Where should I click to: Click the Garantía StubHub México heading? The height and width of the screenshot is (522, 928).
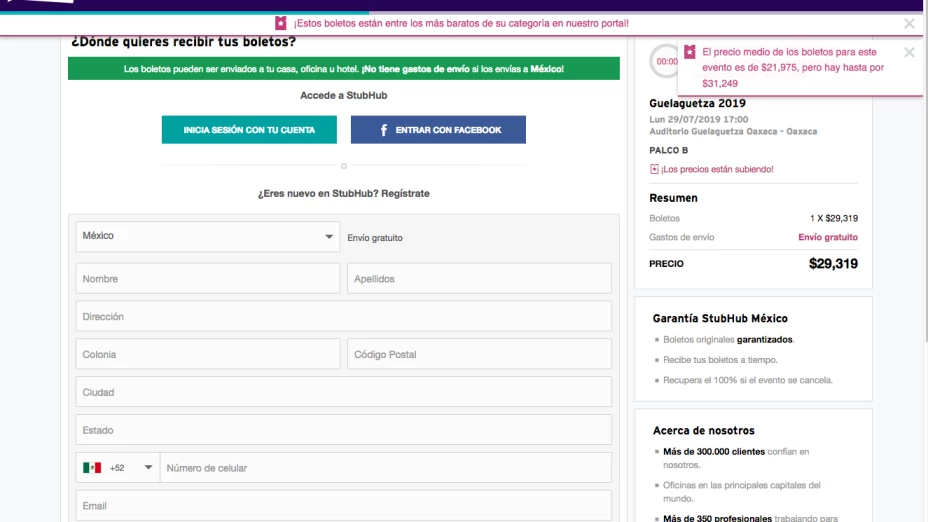click(720, 318)
